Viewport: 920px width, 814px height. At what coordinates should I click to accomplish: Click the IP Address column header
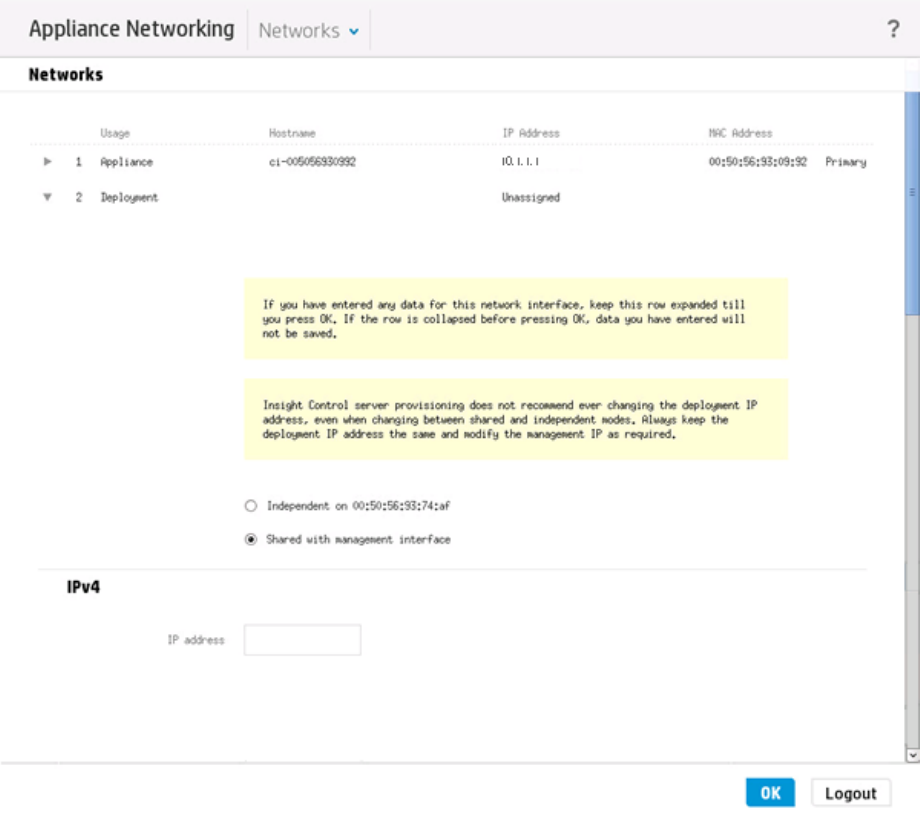(x=530, y=133)
